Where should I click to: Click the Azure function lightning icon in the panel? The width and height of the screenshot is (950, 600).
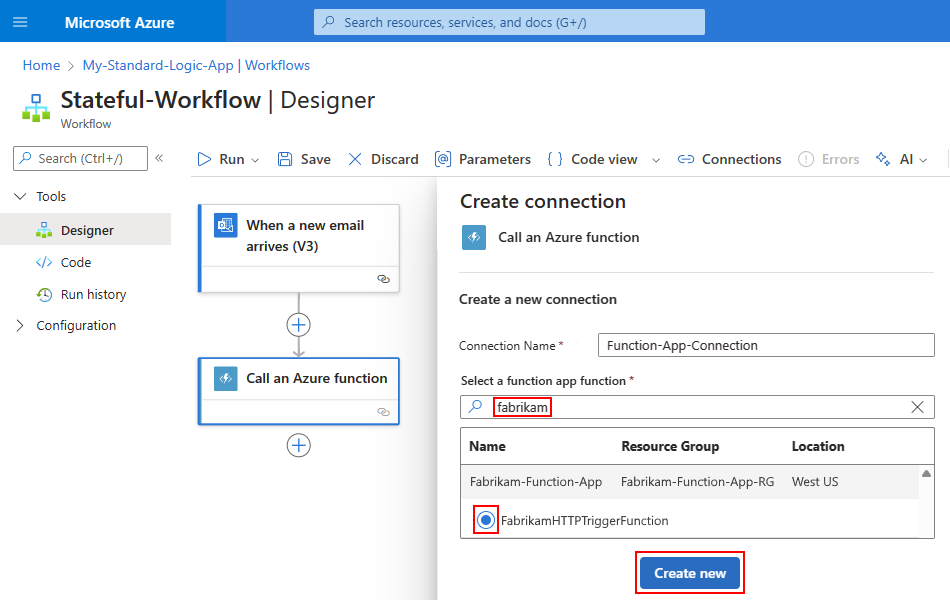(x=473, y=237)
